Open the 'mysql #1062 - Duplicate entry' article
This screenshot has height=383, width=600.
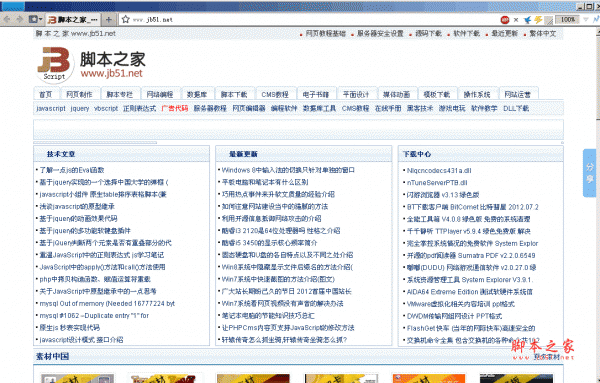click(x=94, y=316)
